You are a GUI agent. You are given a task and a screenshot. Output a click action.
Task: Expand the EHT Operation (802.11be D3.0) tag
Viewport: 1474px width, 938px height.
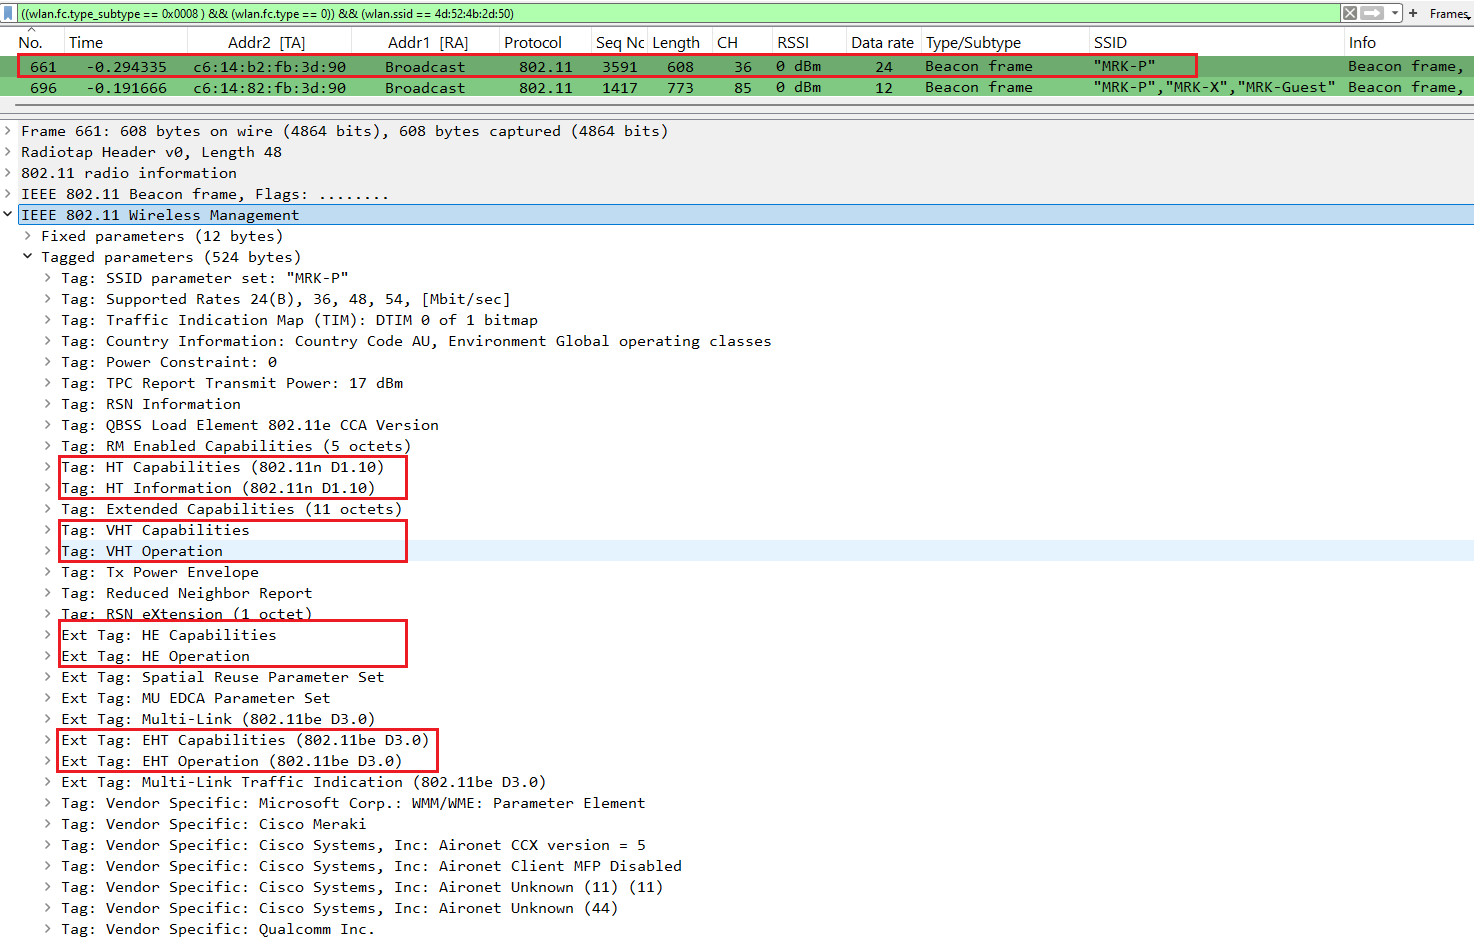pyautogui.click(x=48, y=761)
